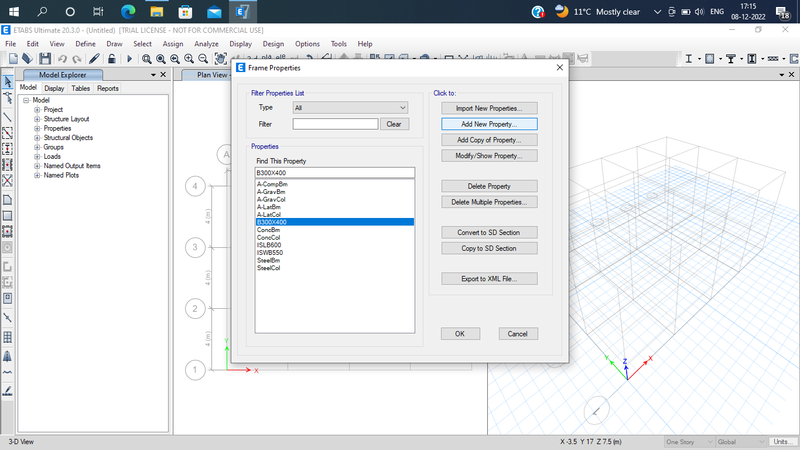Expand the Loads tree node
The width and height of the screenshot is (800, 450).
(x=37, y=157)
